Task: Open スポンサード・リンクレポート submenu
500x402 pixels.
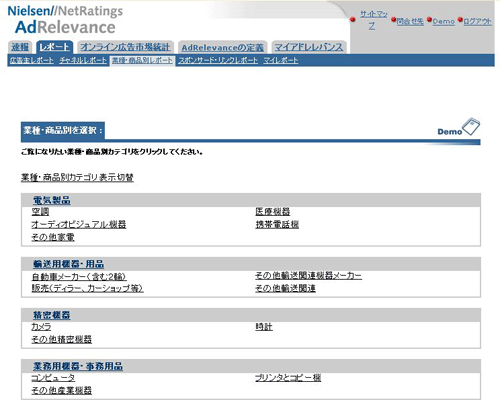Action: (x=218, y=60)
